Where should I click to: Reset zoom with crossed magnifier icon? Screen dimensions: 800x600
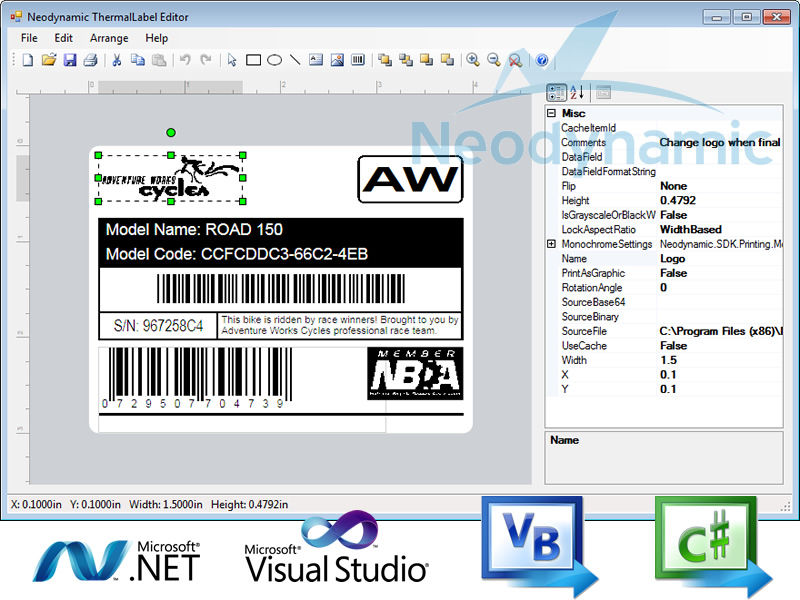tap(515, 61)
